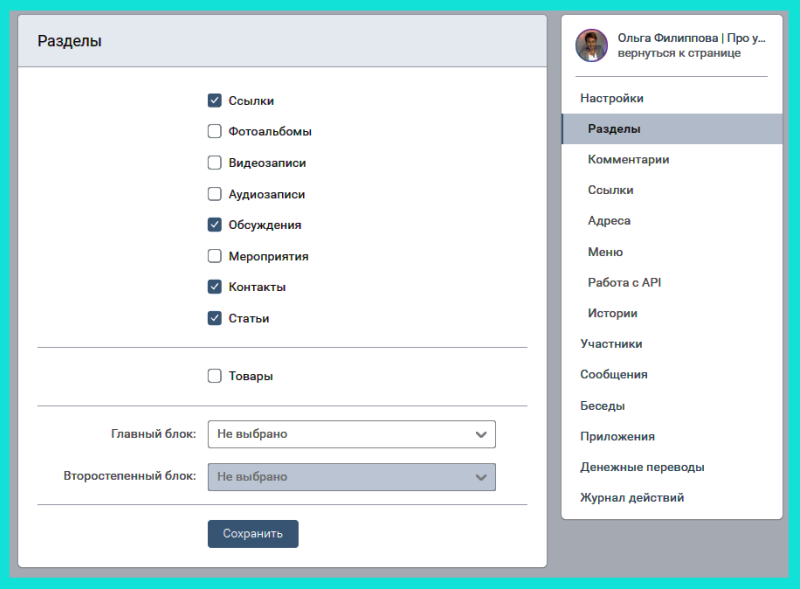Click the вернуться к странице link
This screenshot has width=800, height=589.
[x=679, y=53]
